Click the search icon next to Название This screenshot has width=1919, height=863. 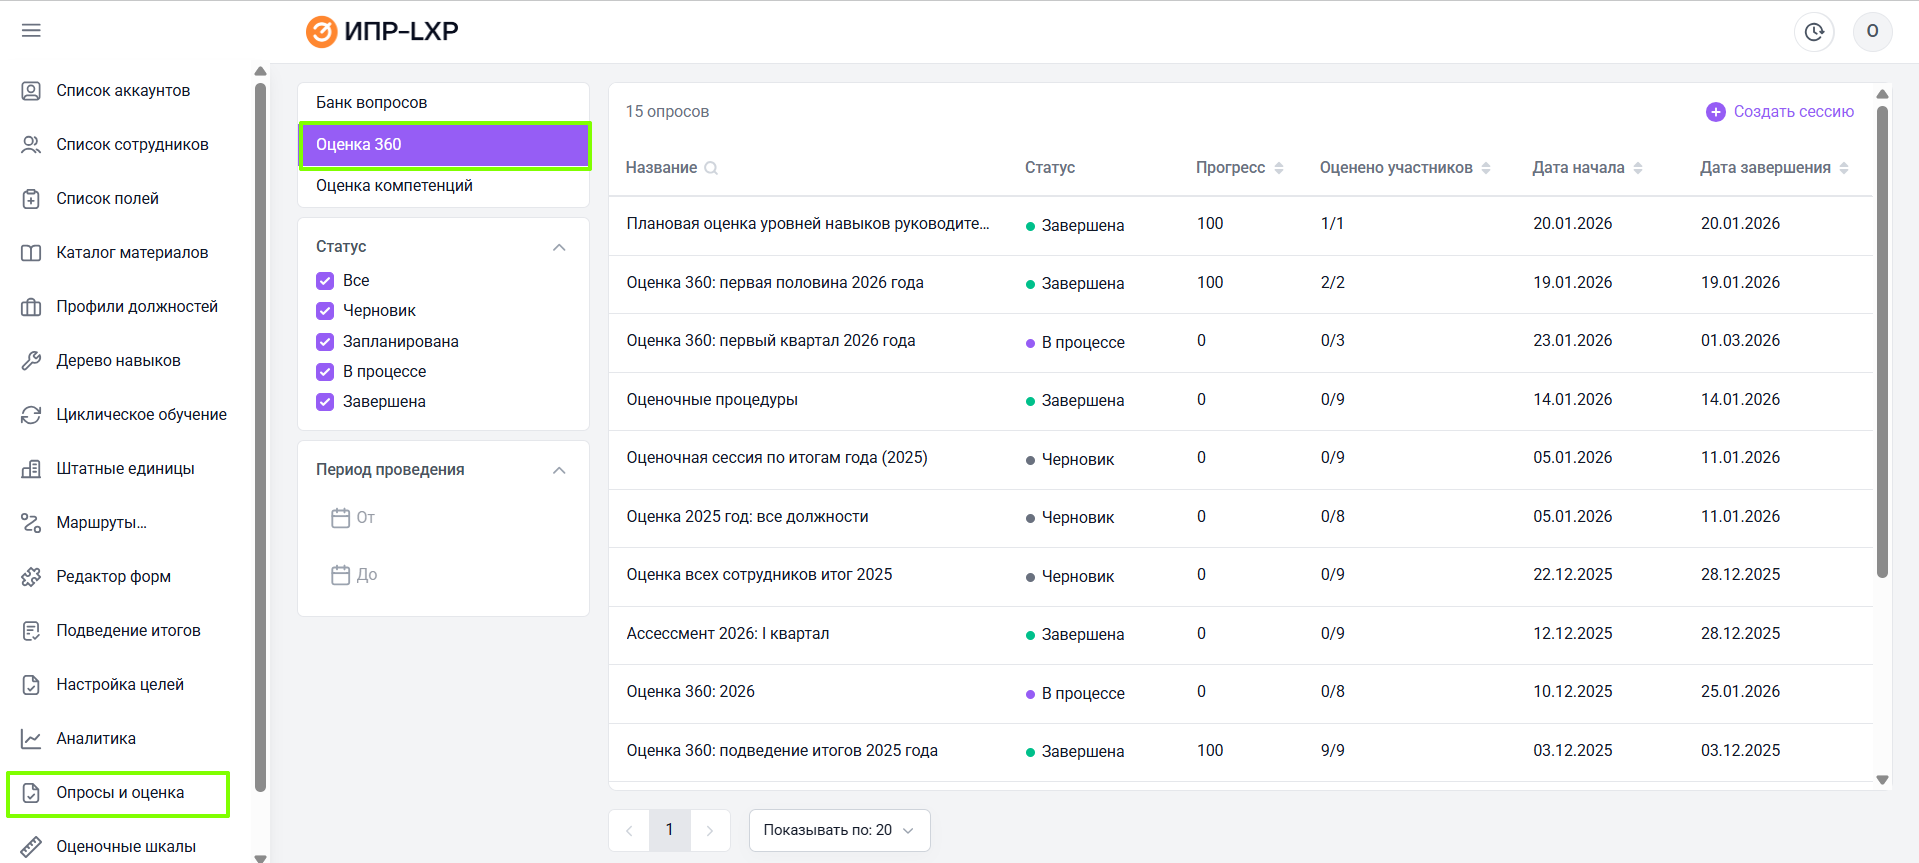pos(711,168)
